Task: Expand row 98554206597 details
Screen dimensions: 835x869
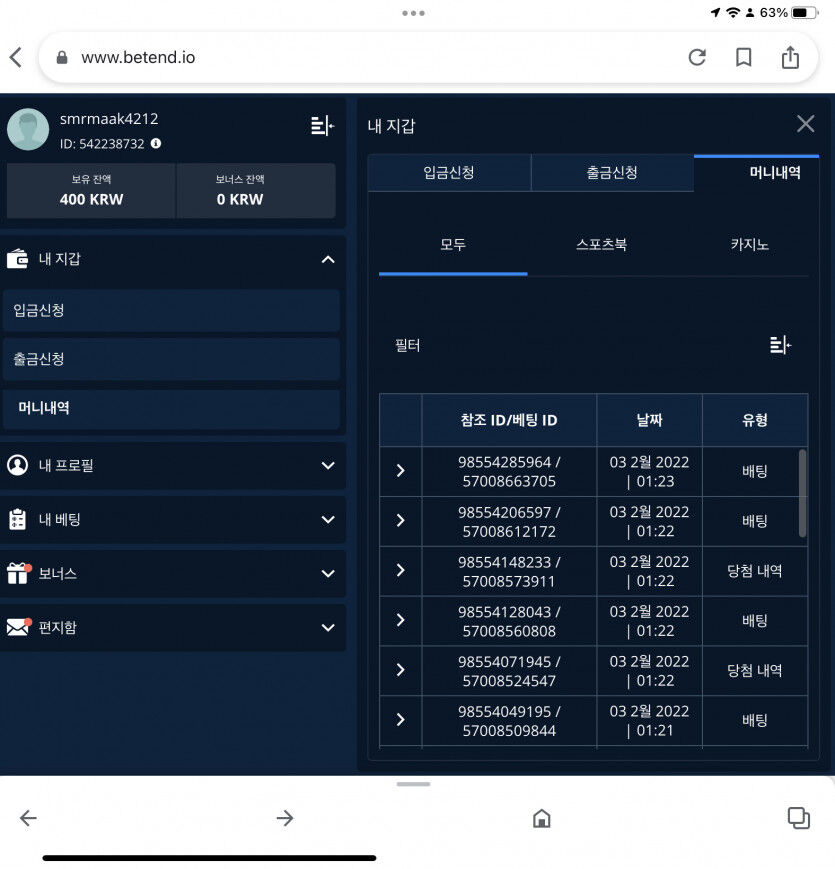Action: coord(401,520)
